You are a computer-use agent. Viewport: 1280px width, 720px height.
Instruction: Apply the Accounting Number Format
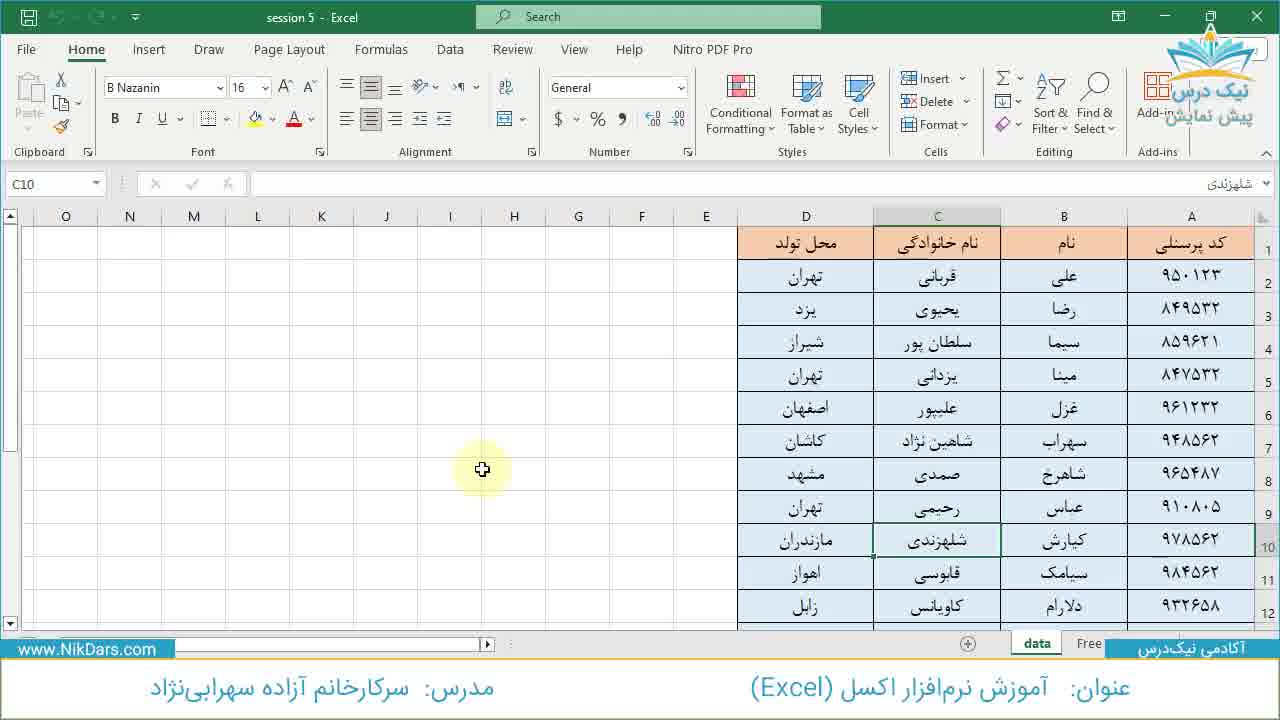(558, 118)
